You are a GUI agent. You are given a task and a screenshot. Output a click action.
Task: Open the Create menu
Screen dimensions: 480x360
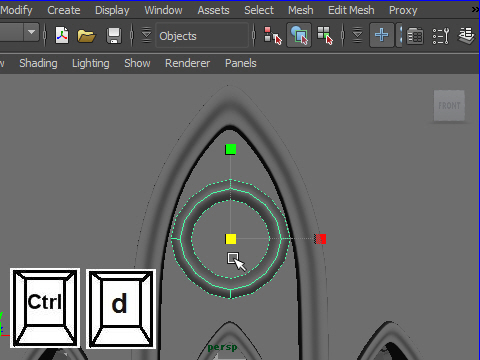coord(64,10)
